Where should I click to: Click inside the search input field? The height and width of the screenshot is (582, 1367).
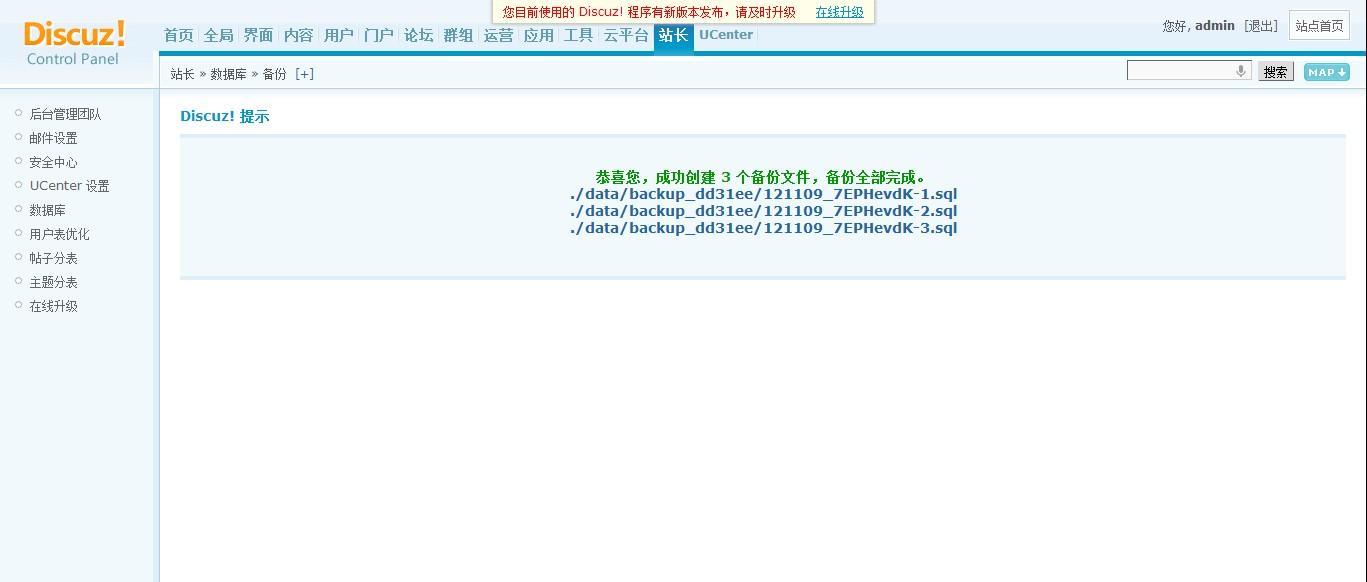pos(1180,71)
